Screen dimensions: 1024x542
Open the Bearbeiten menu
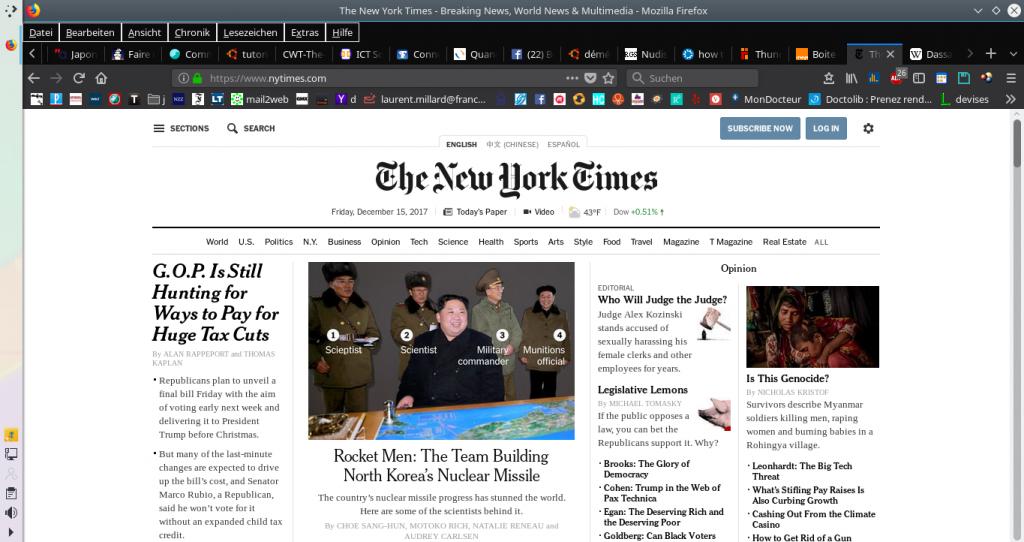pos(90,33)
